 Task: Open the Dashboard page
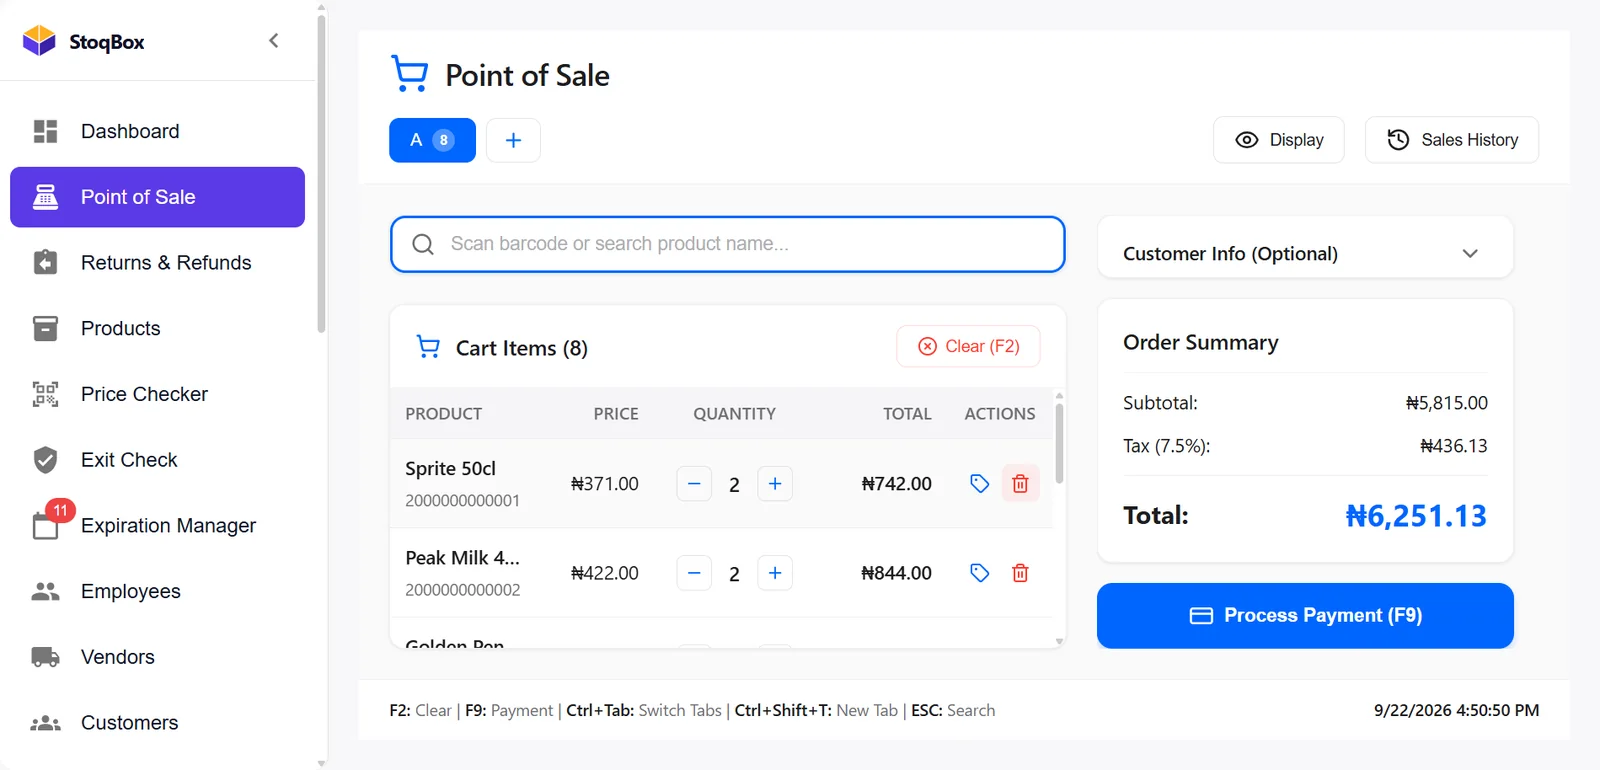point(157,131)
